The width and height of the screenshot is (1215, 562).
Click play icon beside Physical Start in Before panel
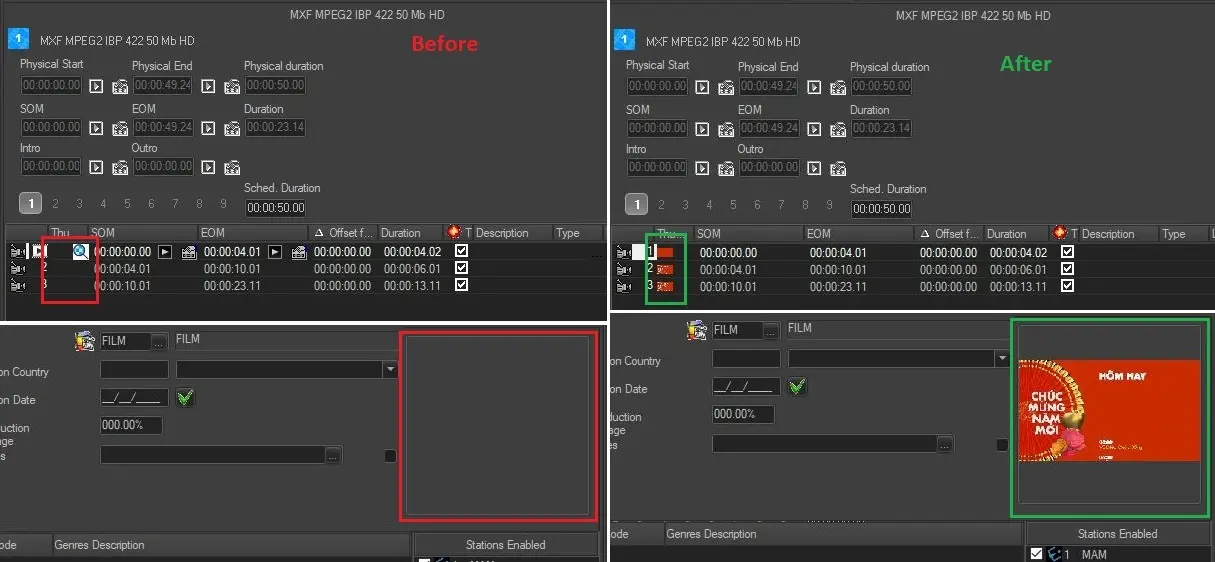pyautogui.click(x=96, y=86)
